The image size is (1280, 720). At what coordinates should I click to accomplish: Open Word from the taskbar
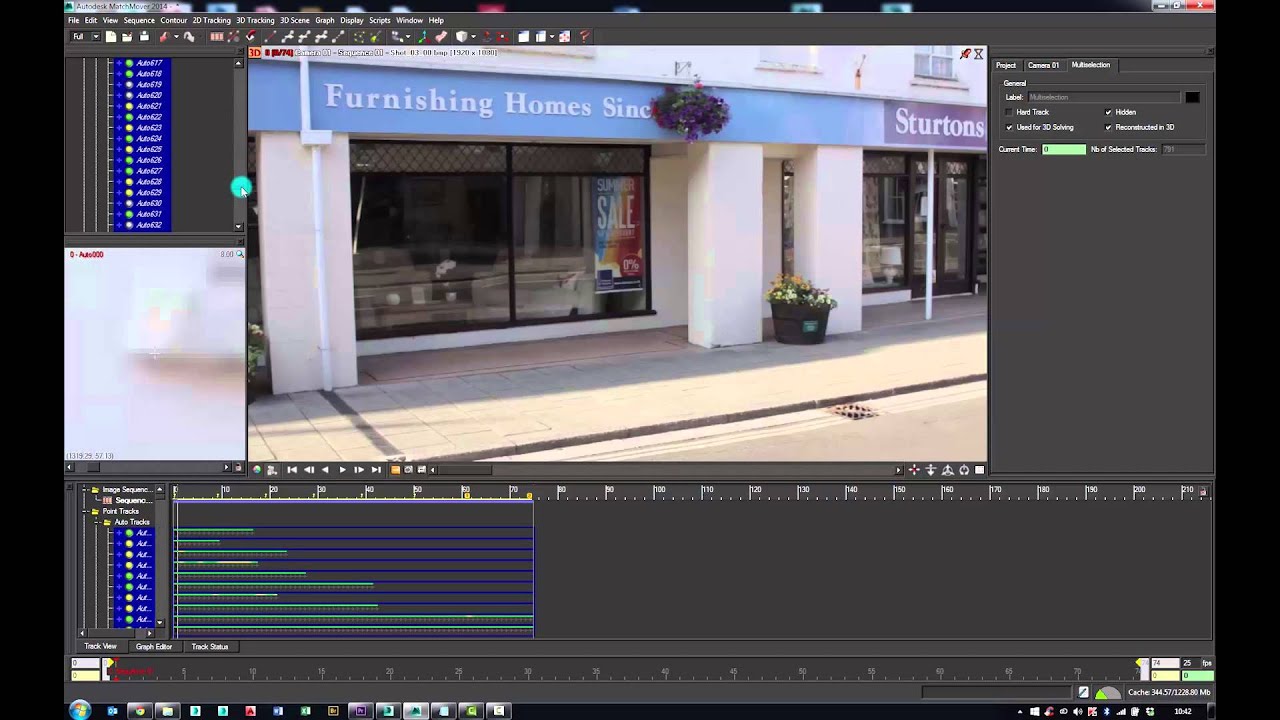tap(278, 711)
